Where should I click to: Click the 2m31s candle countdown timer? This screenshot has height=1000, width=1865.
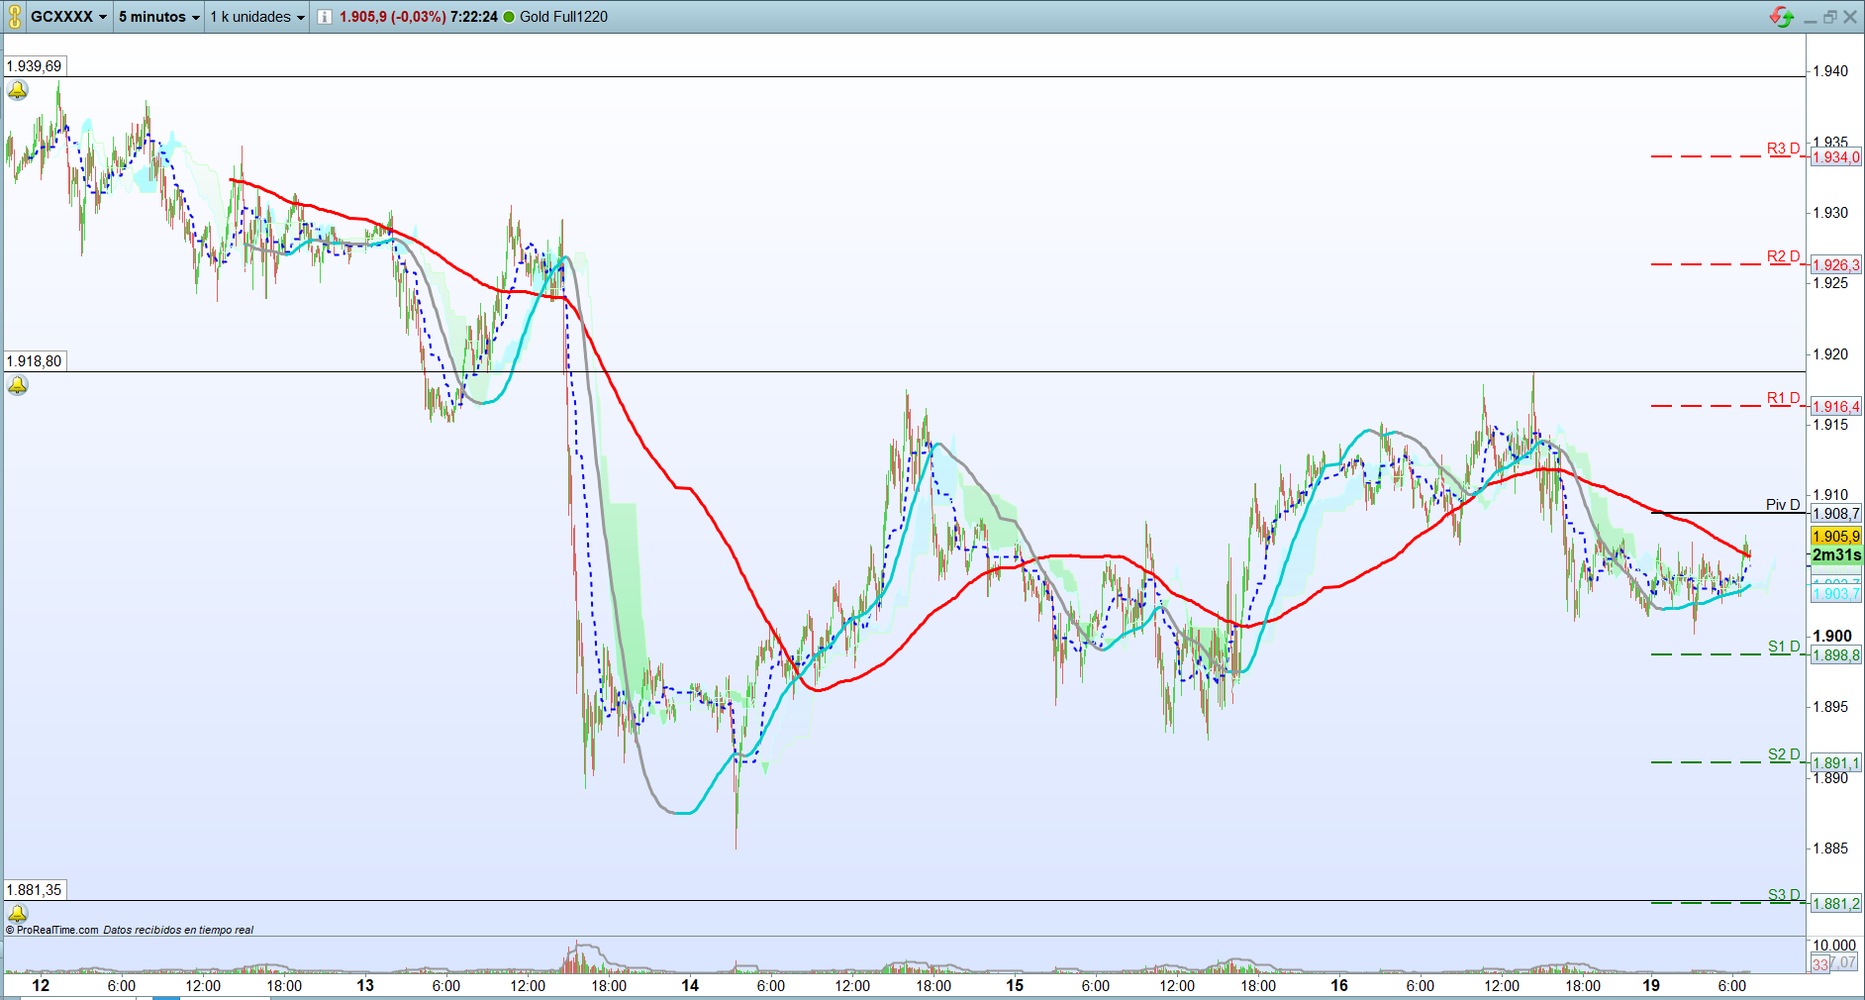[1836, 555]
